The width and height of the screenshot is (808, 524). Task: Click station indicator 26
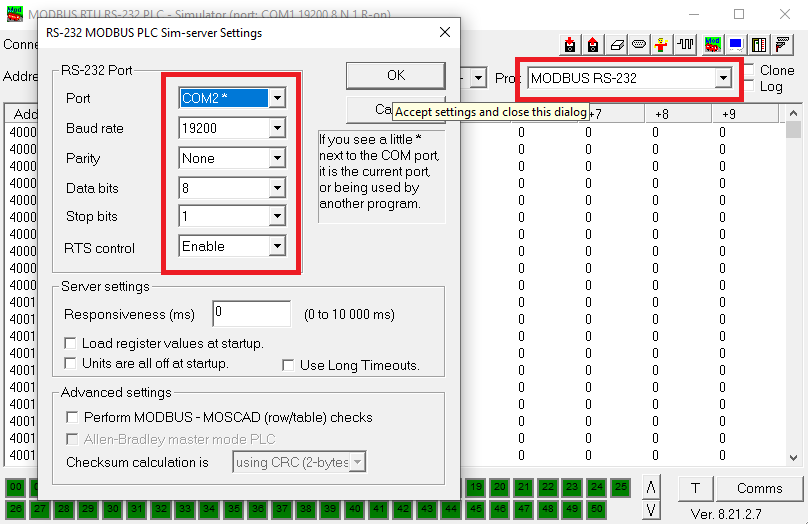[15, 510]
